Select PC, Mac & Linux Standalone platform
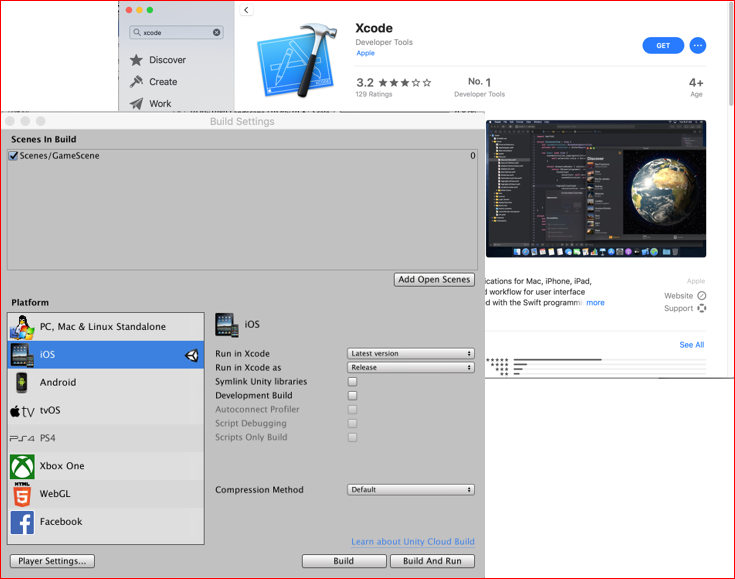735x579 pixels. point(106,327)
